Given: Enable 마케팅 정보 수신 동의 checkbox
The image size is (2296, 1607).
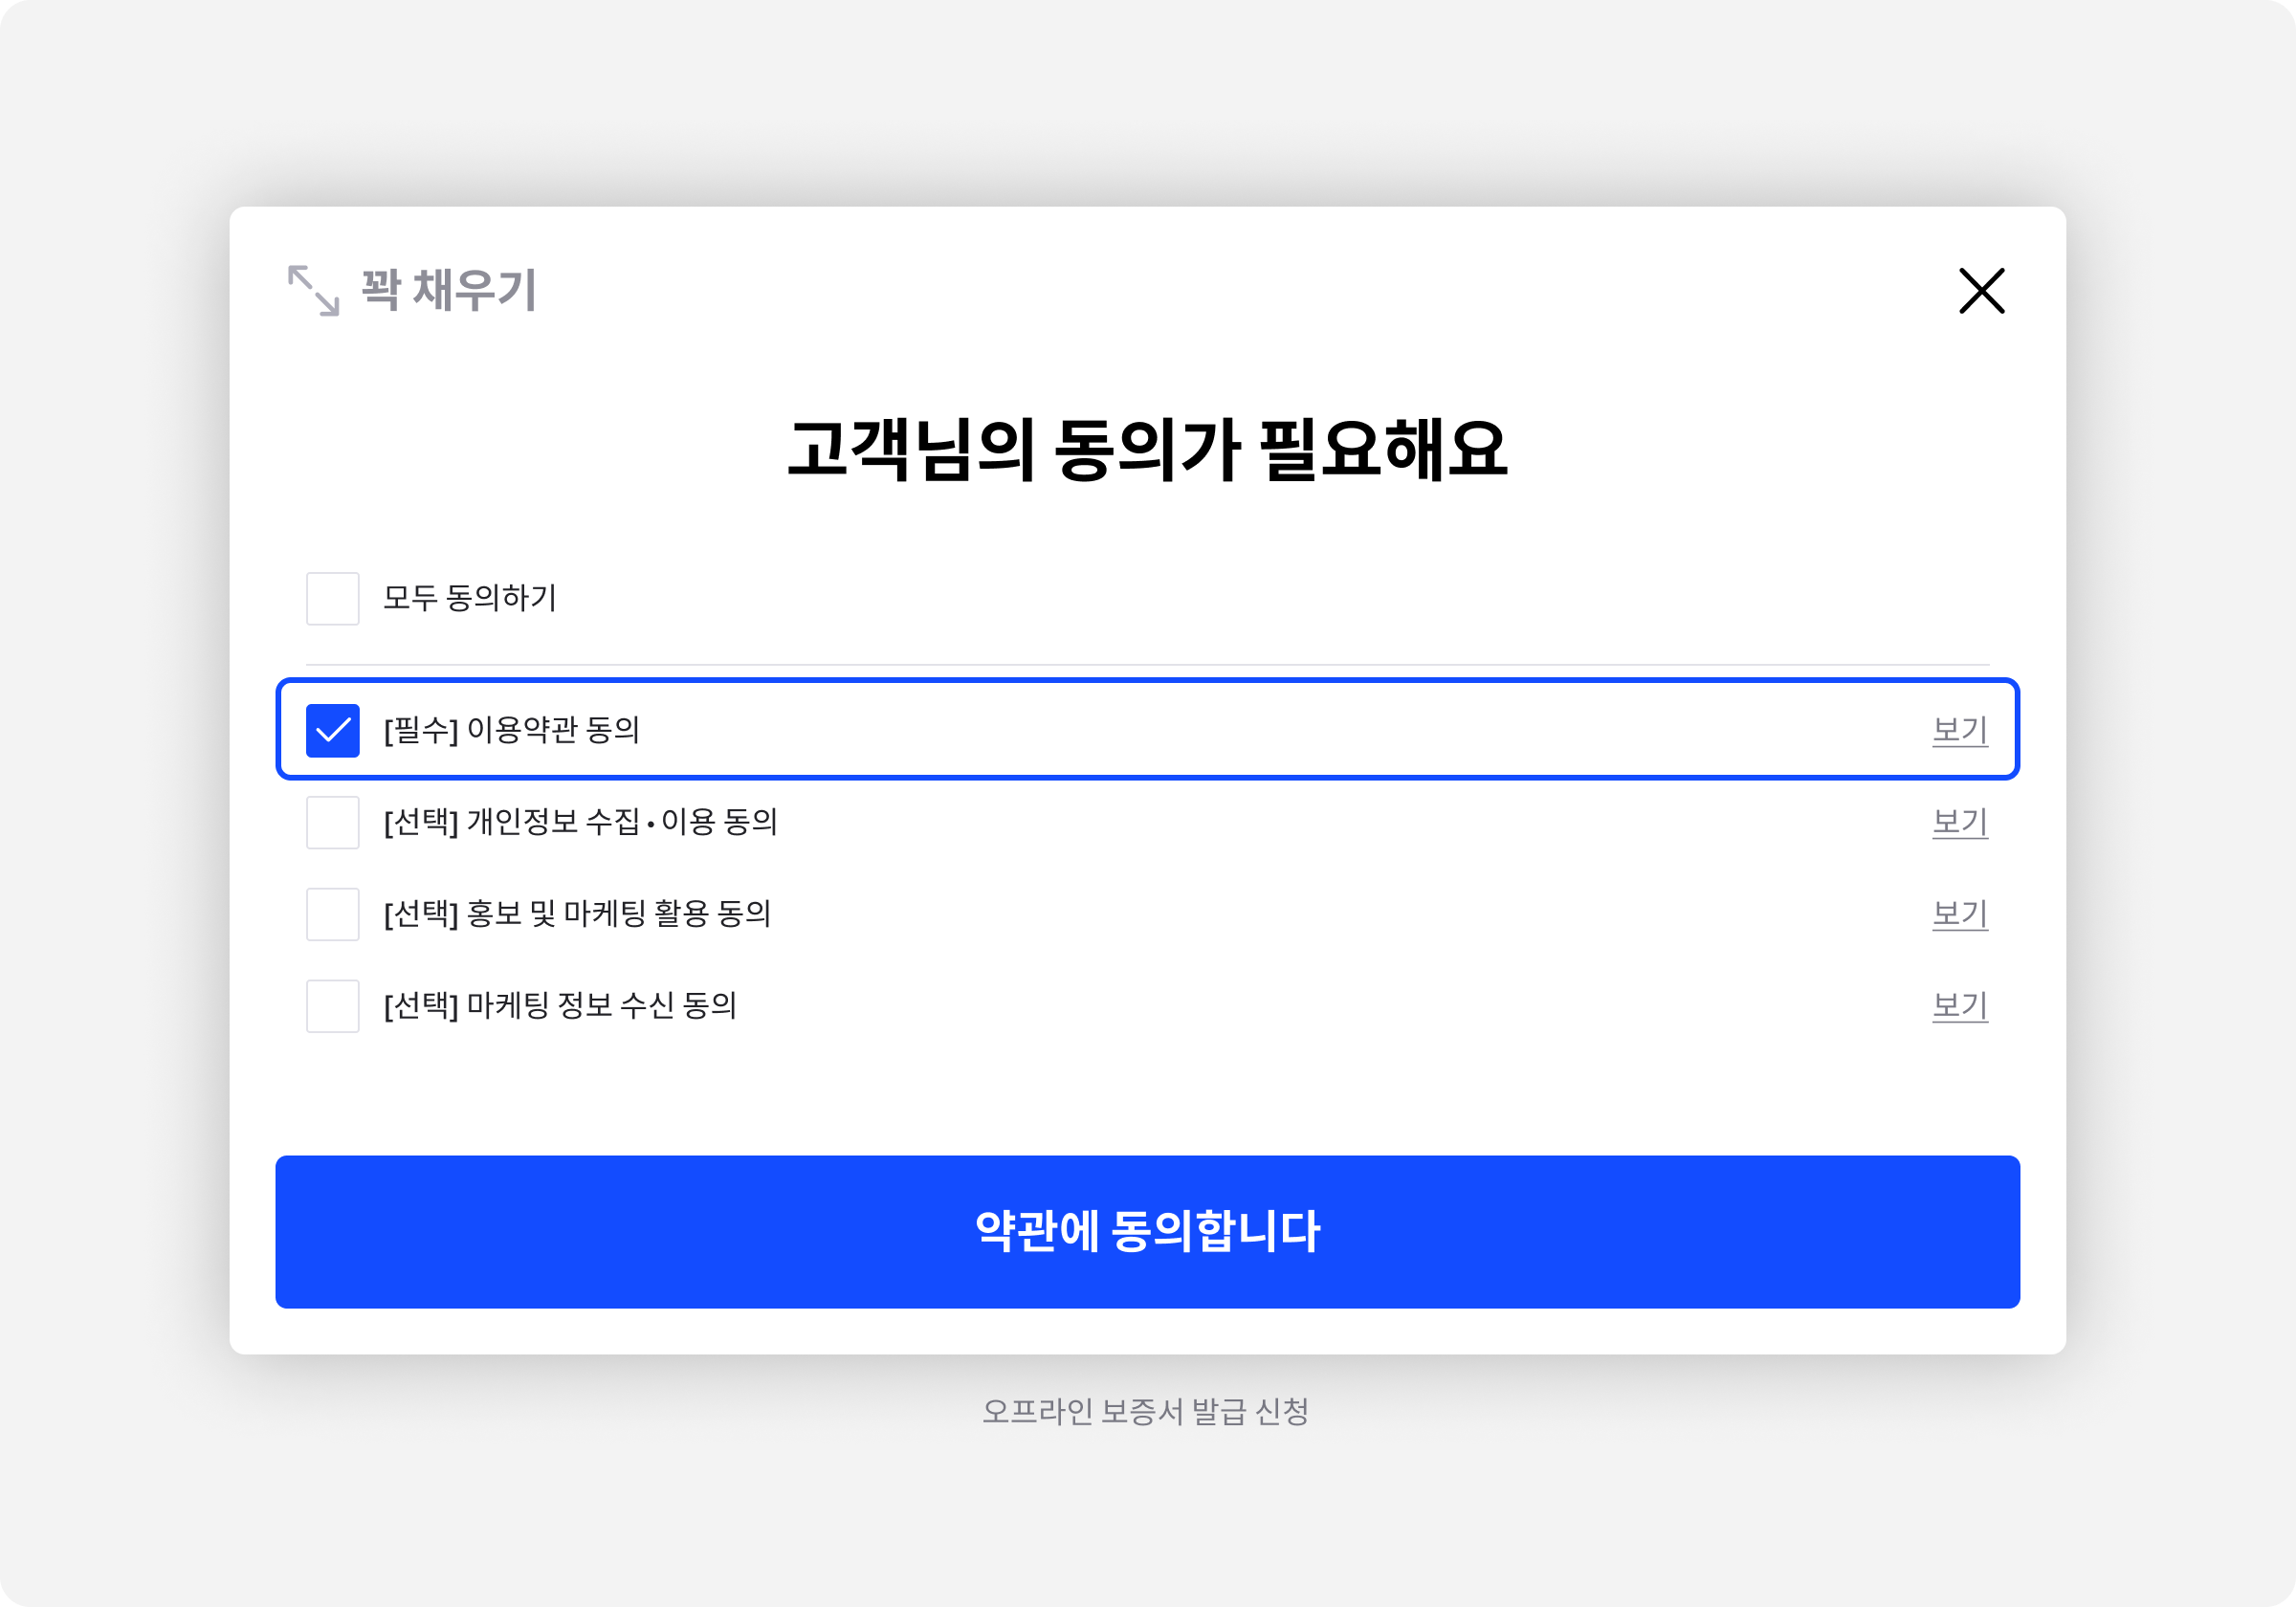Looking at the screenshot, I should [x=333, y=1006].
